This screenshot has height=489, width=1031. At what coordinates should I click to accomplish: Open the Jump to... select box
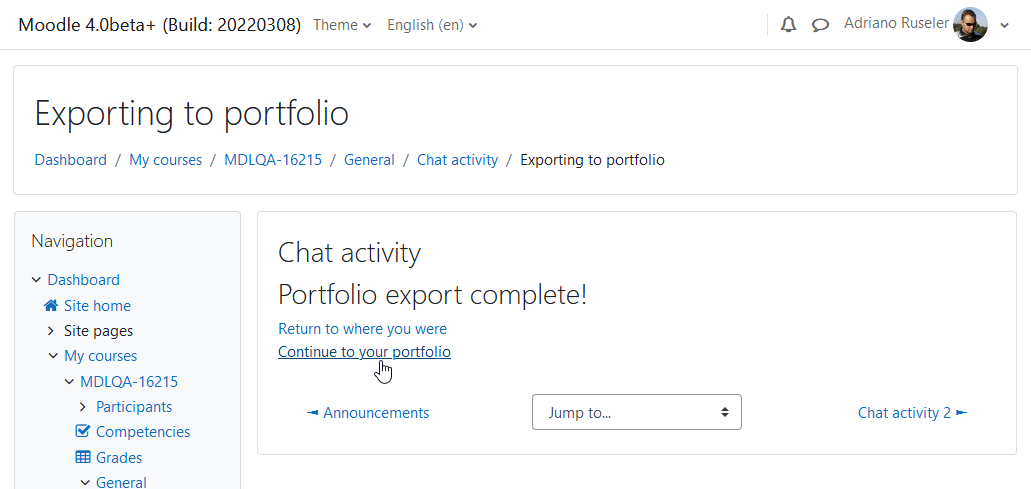pyautogui.click(x=636, y=412)
